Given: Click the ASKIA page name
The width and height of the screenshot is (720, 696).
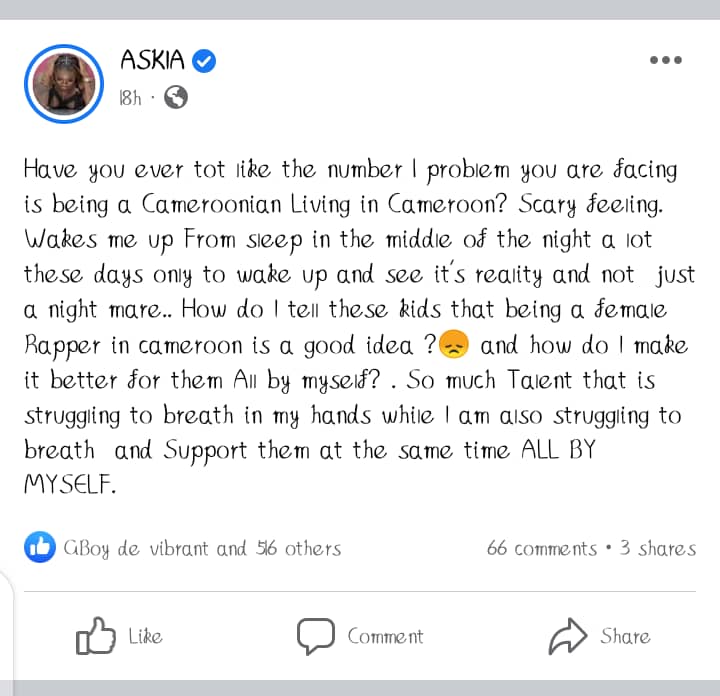Looking at the screenshot, I should tap(152, 60).
